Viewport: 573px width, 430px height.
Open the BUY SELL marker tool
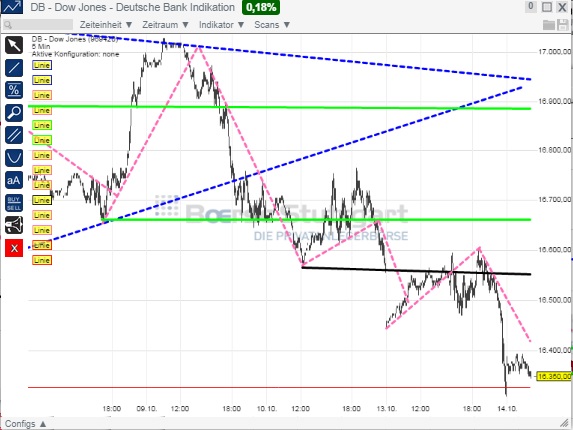tap(14, 203)
